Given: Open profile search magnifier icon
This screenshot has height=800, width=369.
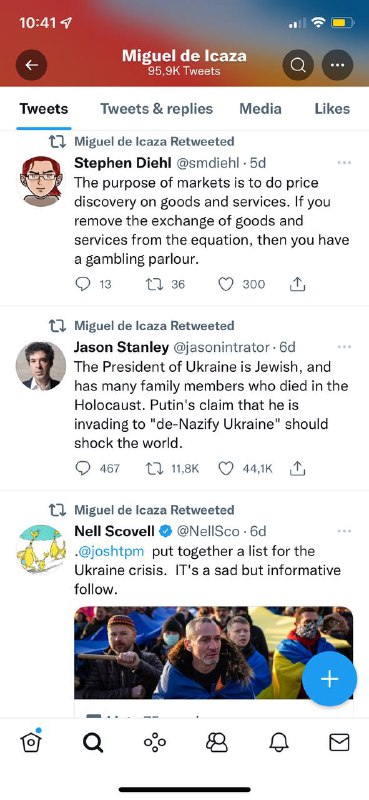Looking at the screenshot, I should pos(298,65).
